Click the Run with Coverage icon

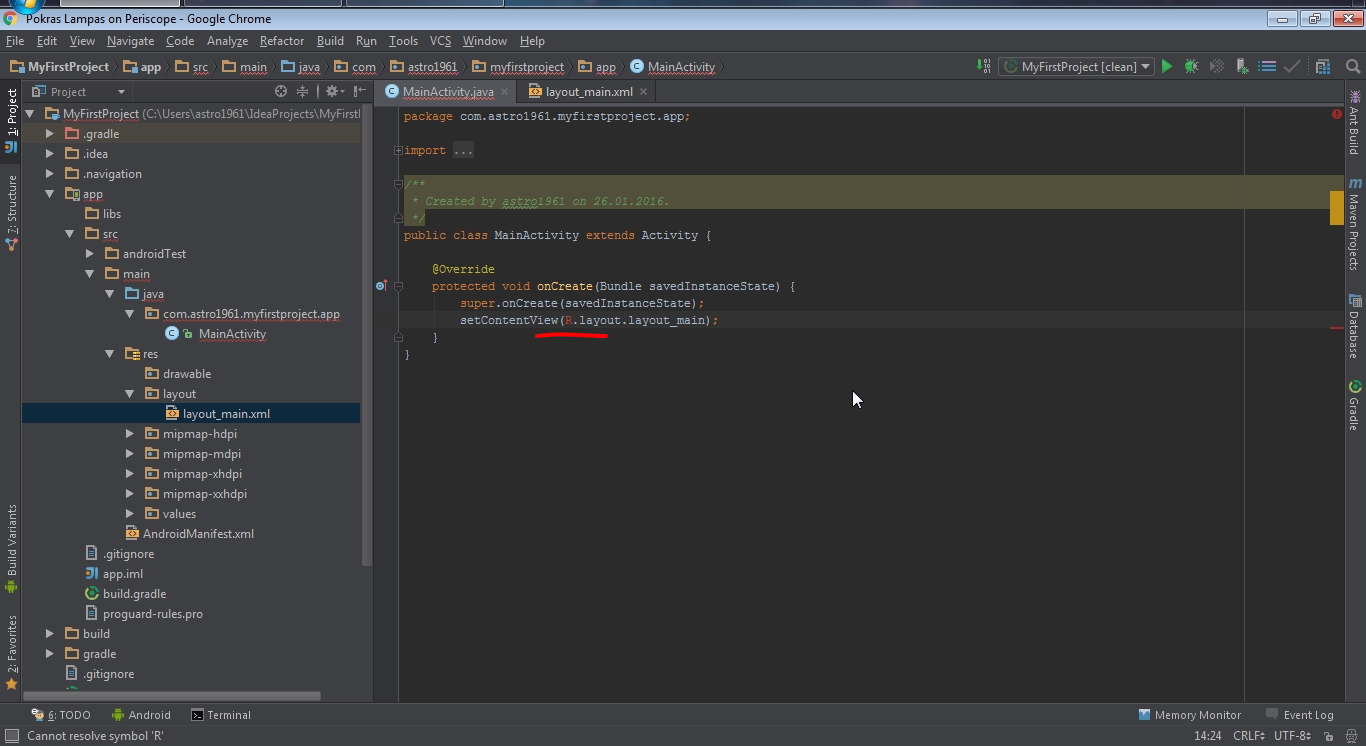click(1217, 67)
